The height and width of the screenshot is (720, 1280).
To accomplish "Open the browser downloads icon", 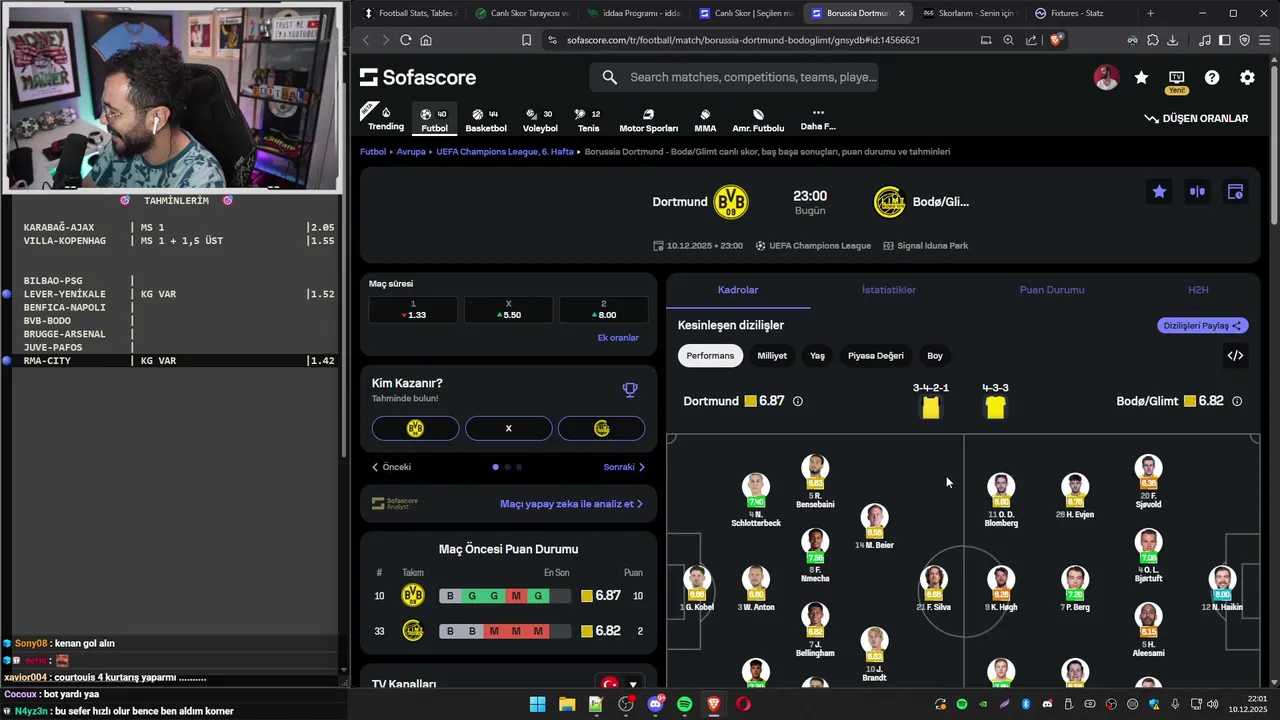I will (1173, 40).
